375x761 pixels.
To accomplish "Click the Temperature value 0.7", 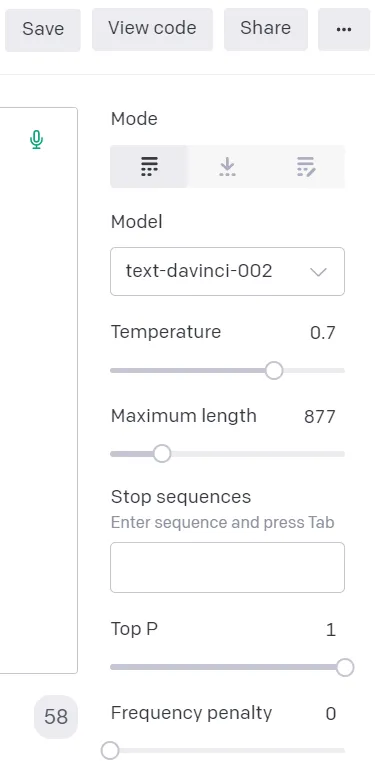I will click(x=323, y=333).
